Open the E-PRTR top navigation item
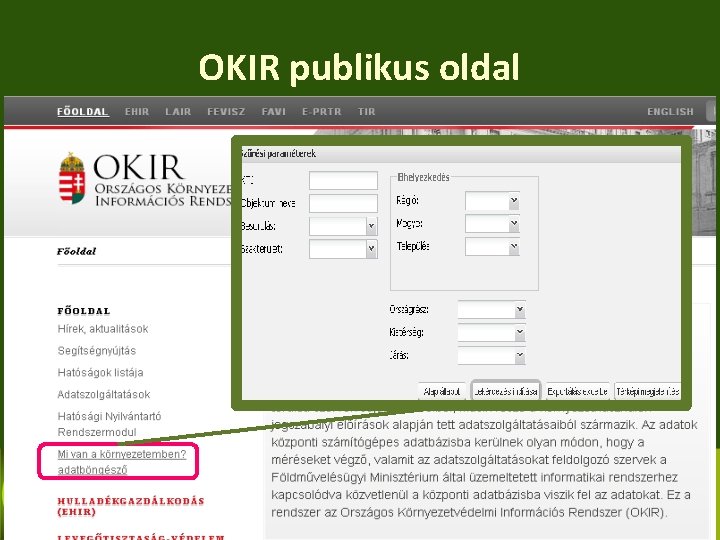Image resolution: width=720 pixels, height=540 pixels. [x=321, y=112]
